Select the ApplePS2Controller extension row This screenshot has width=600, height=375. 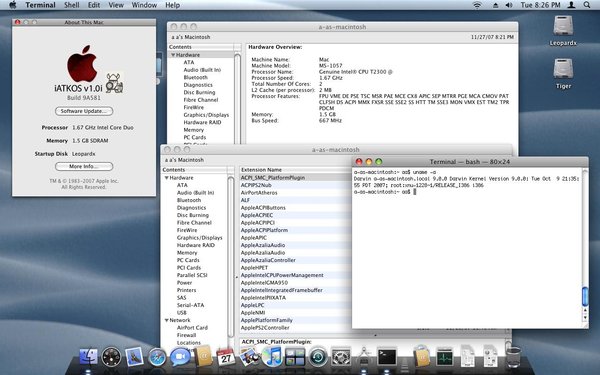point(295,328)
